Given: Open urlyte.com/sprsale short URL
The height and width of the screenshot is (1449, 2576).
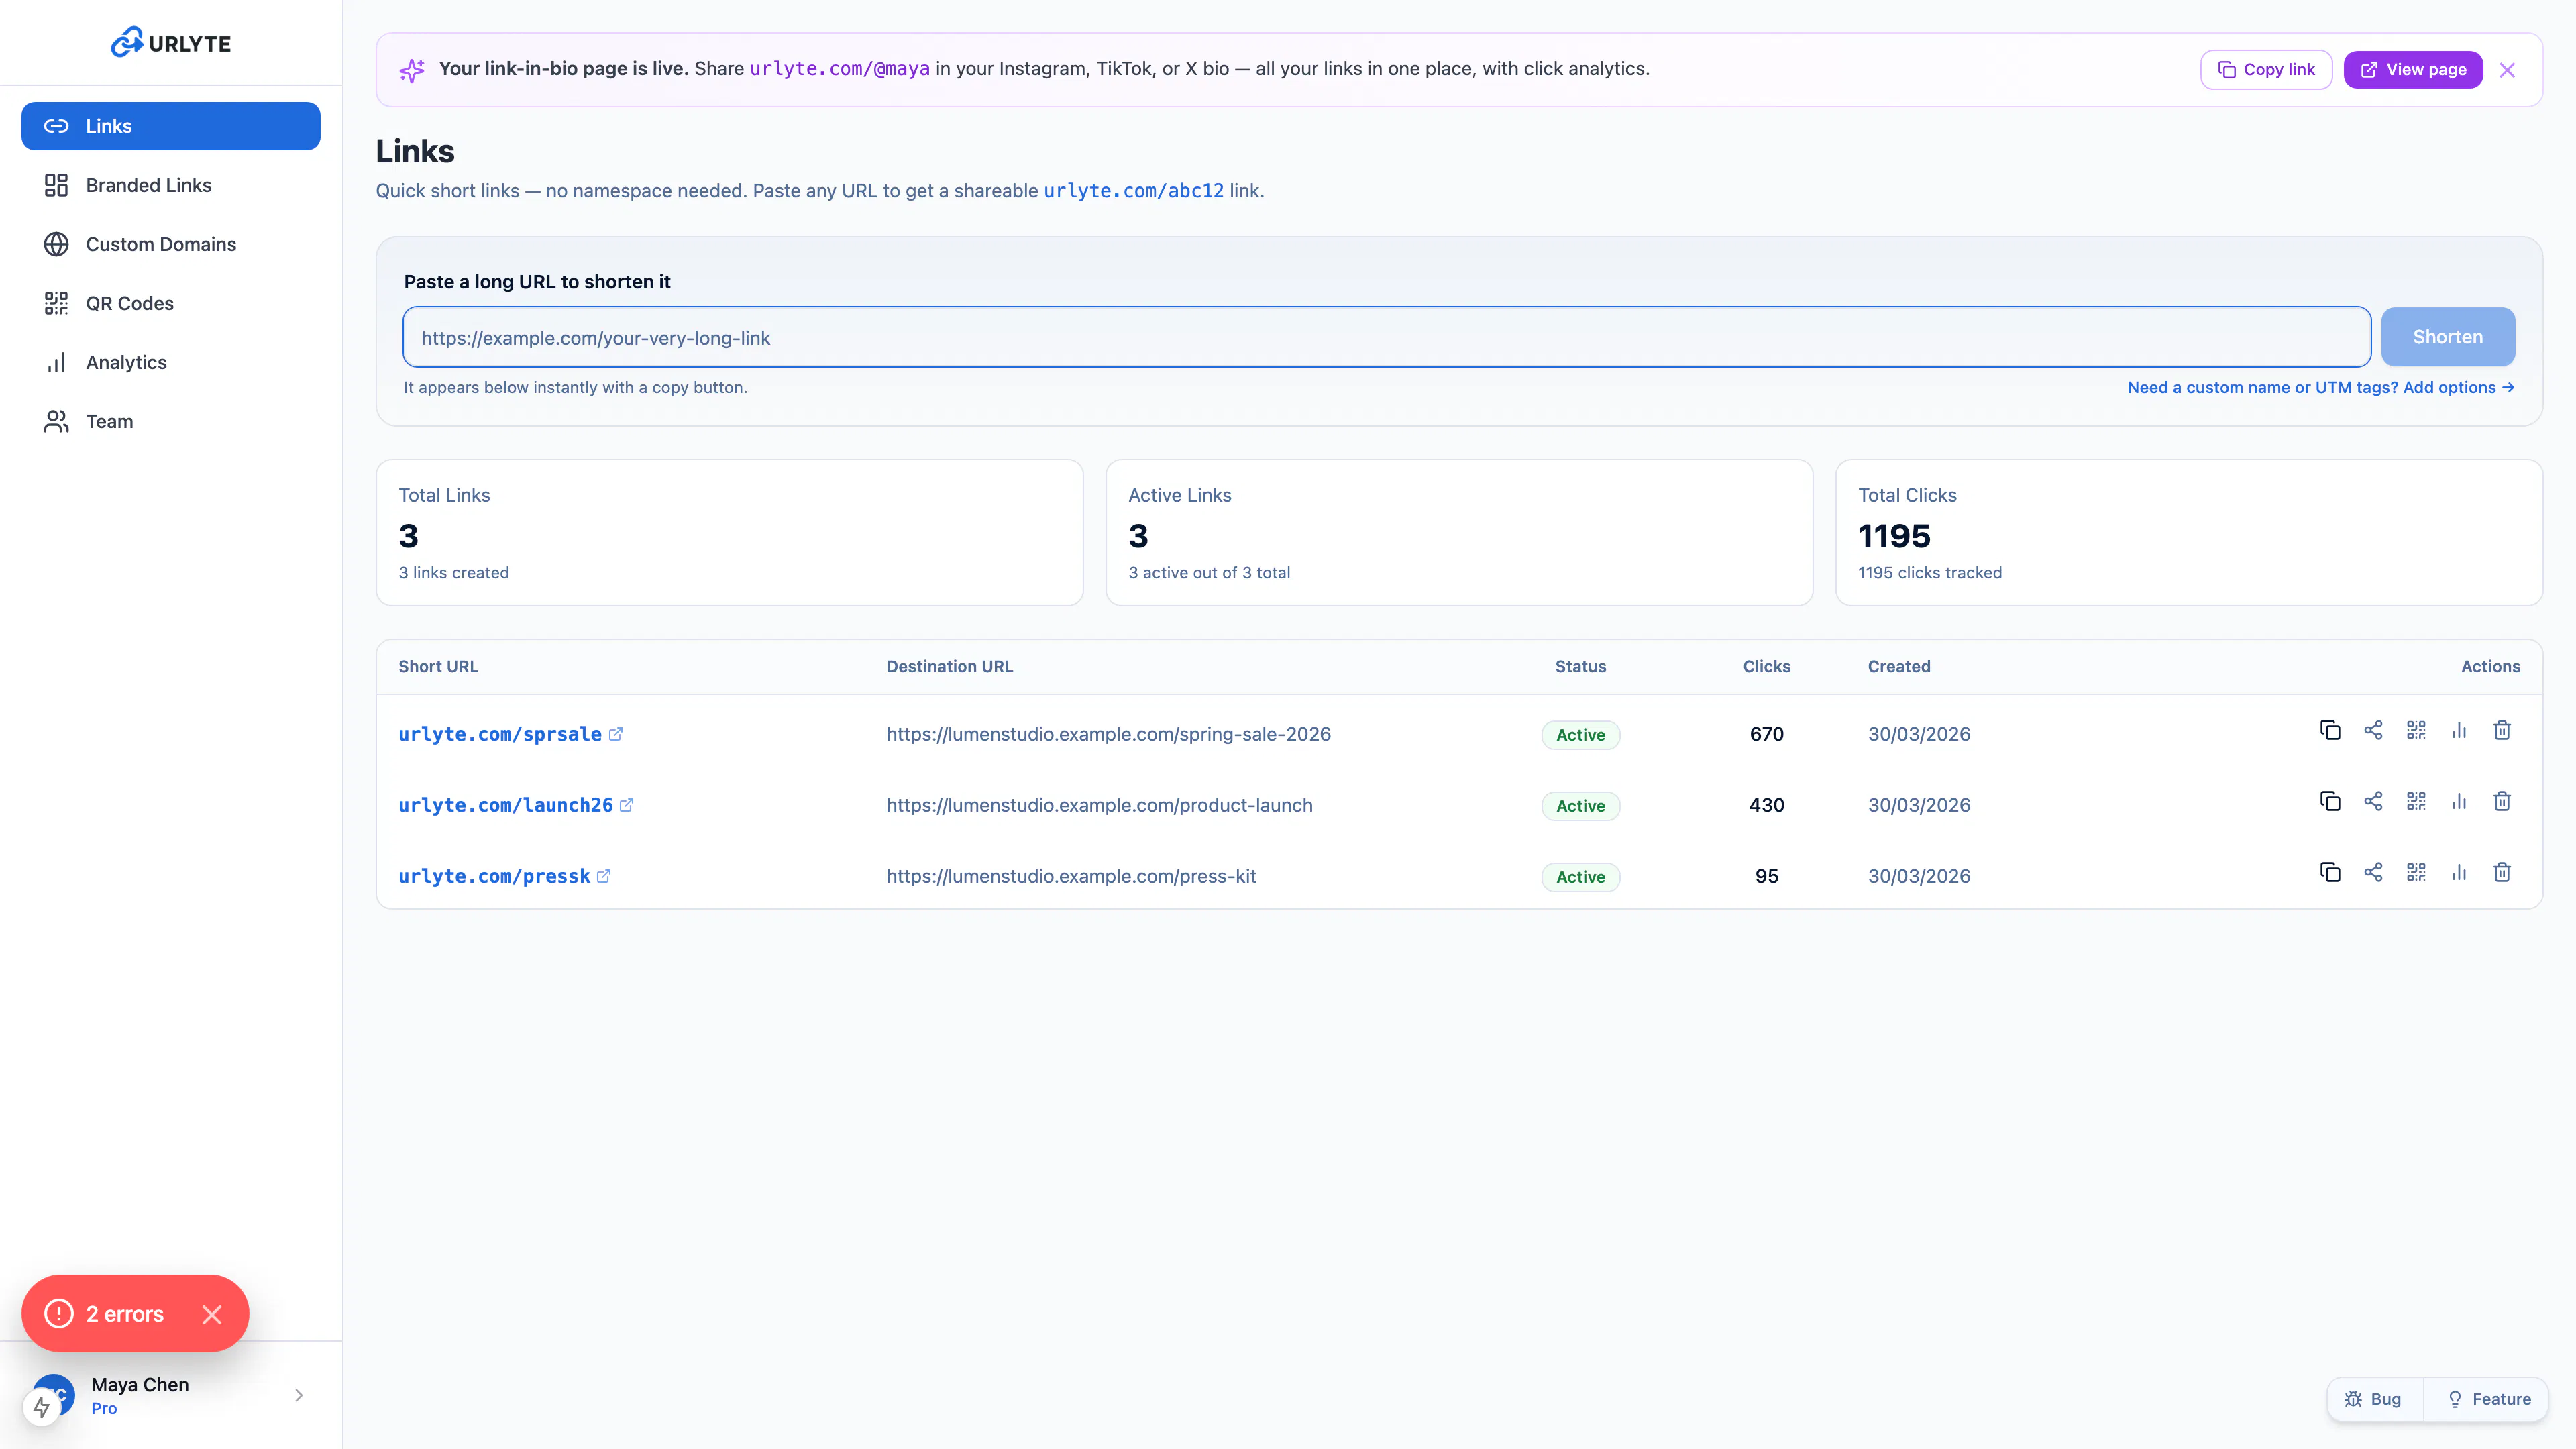Looking at the screenshot, I should coord(500,734).
